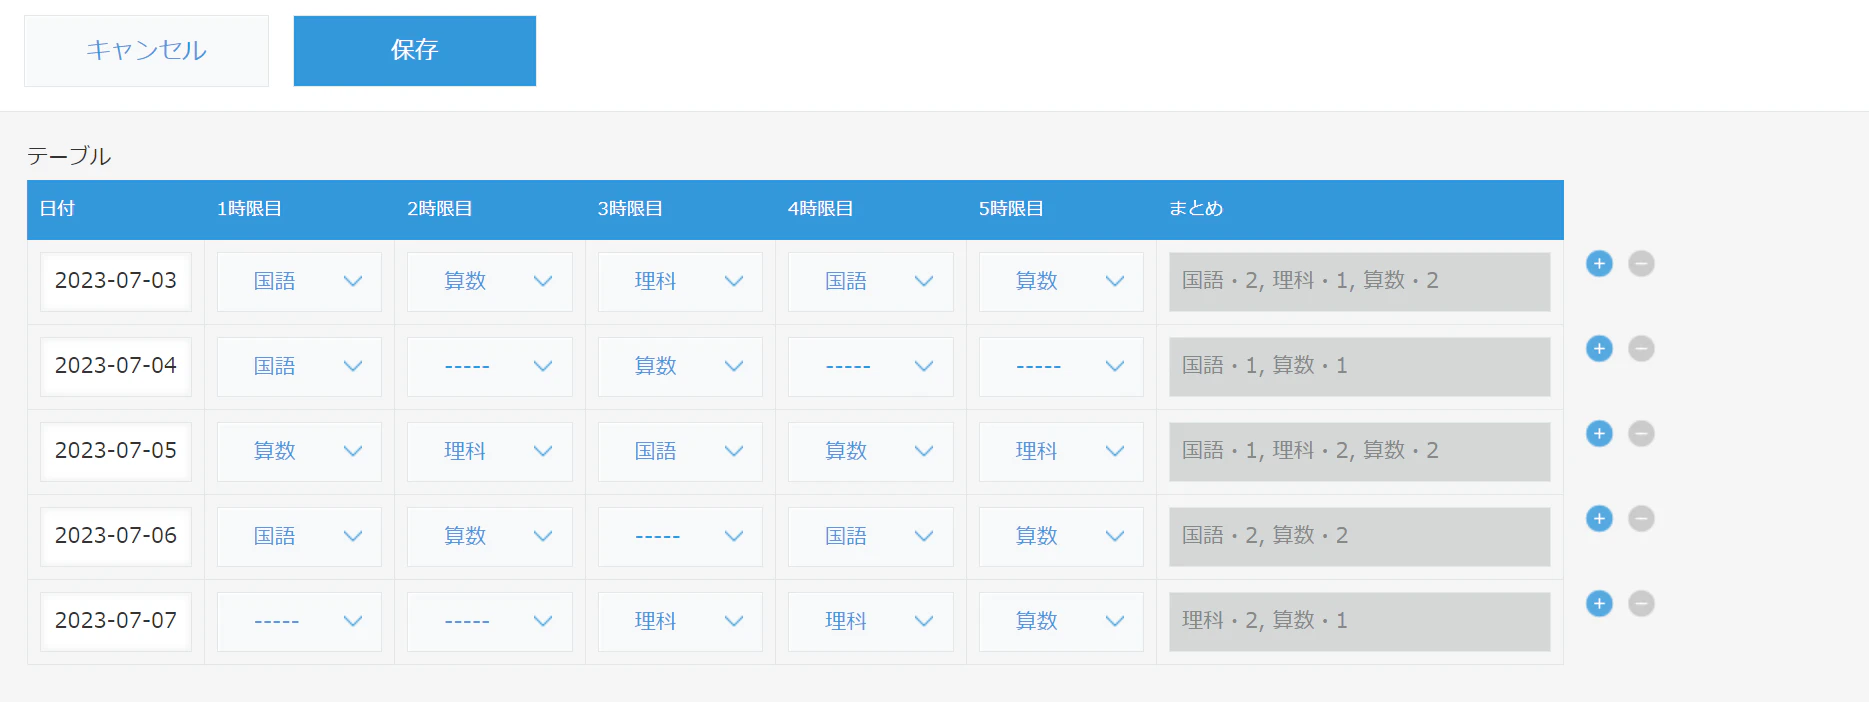The width and height of the screenshot is (1869, 702).
Task: Click まとめ field reading 国語・2, 理科・1, 算数・2
Action: coord(1359,282)
